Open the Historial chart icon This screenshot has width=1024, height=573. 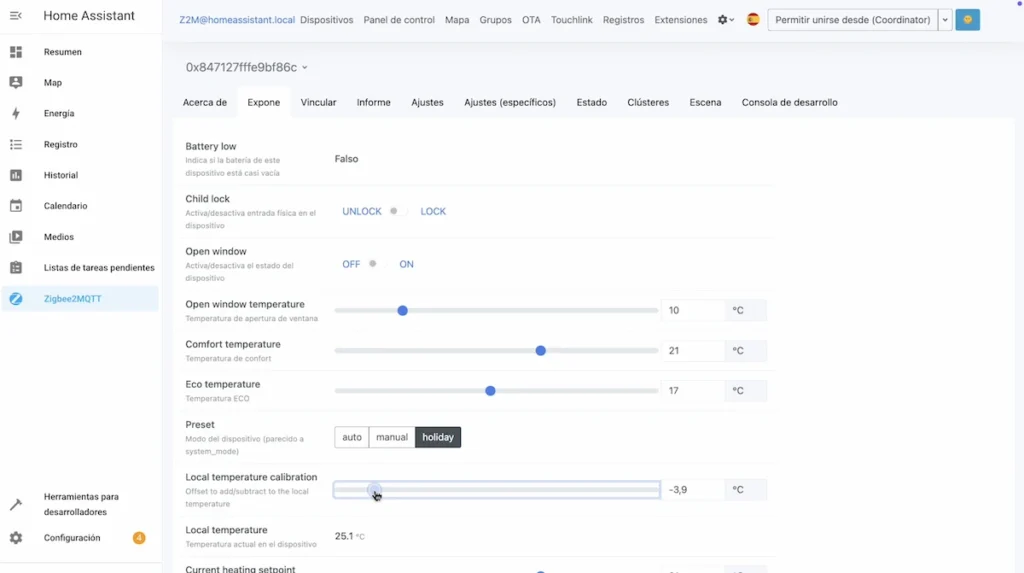pyautogui.click(x=16, y=175)
